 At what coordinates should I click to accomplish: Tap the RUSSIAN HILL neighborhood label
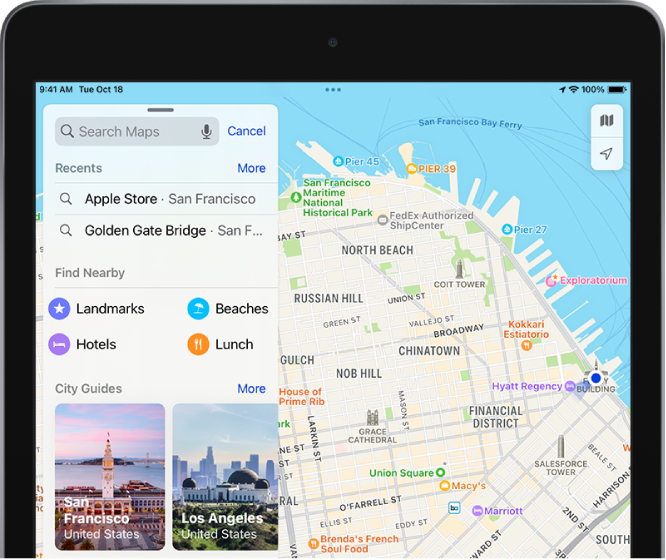328,298
